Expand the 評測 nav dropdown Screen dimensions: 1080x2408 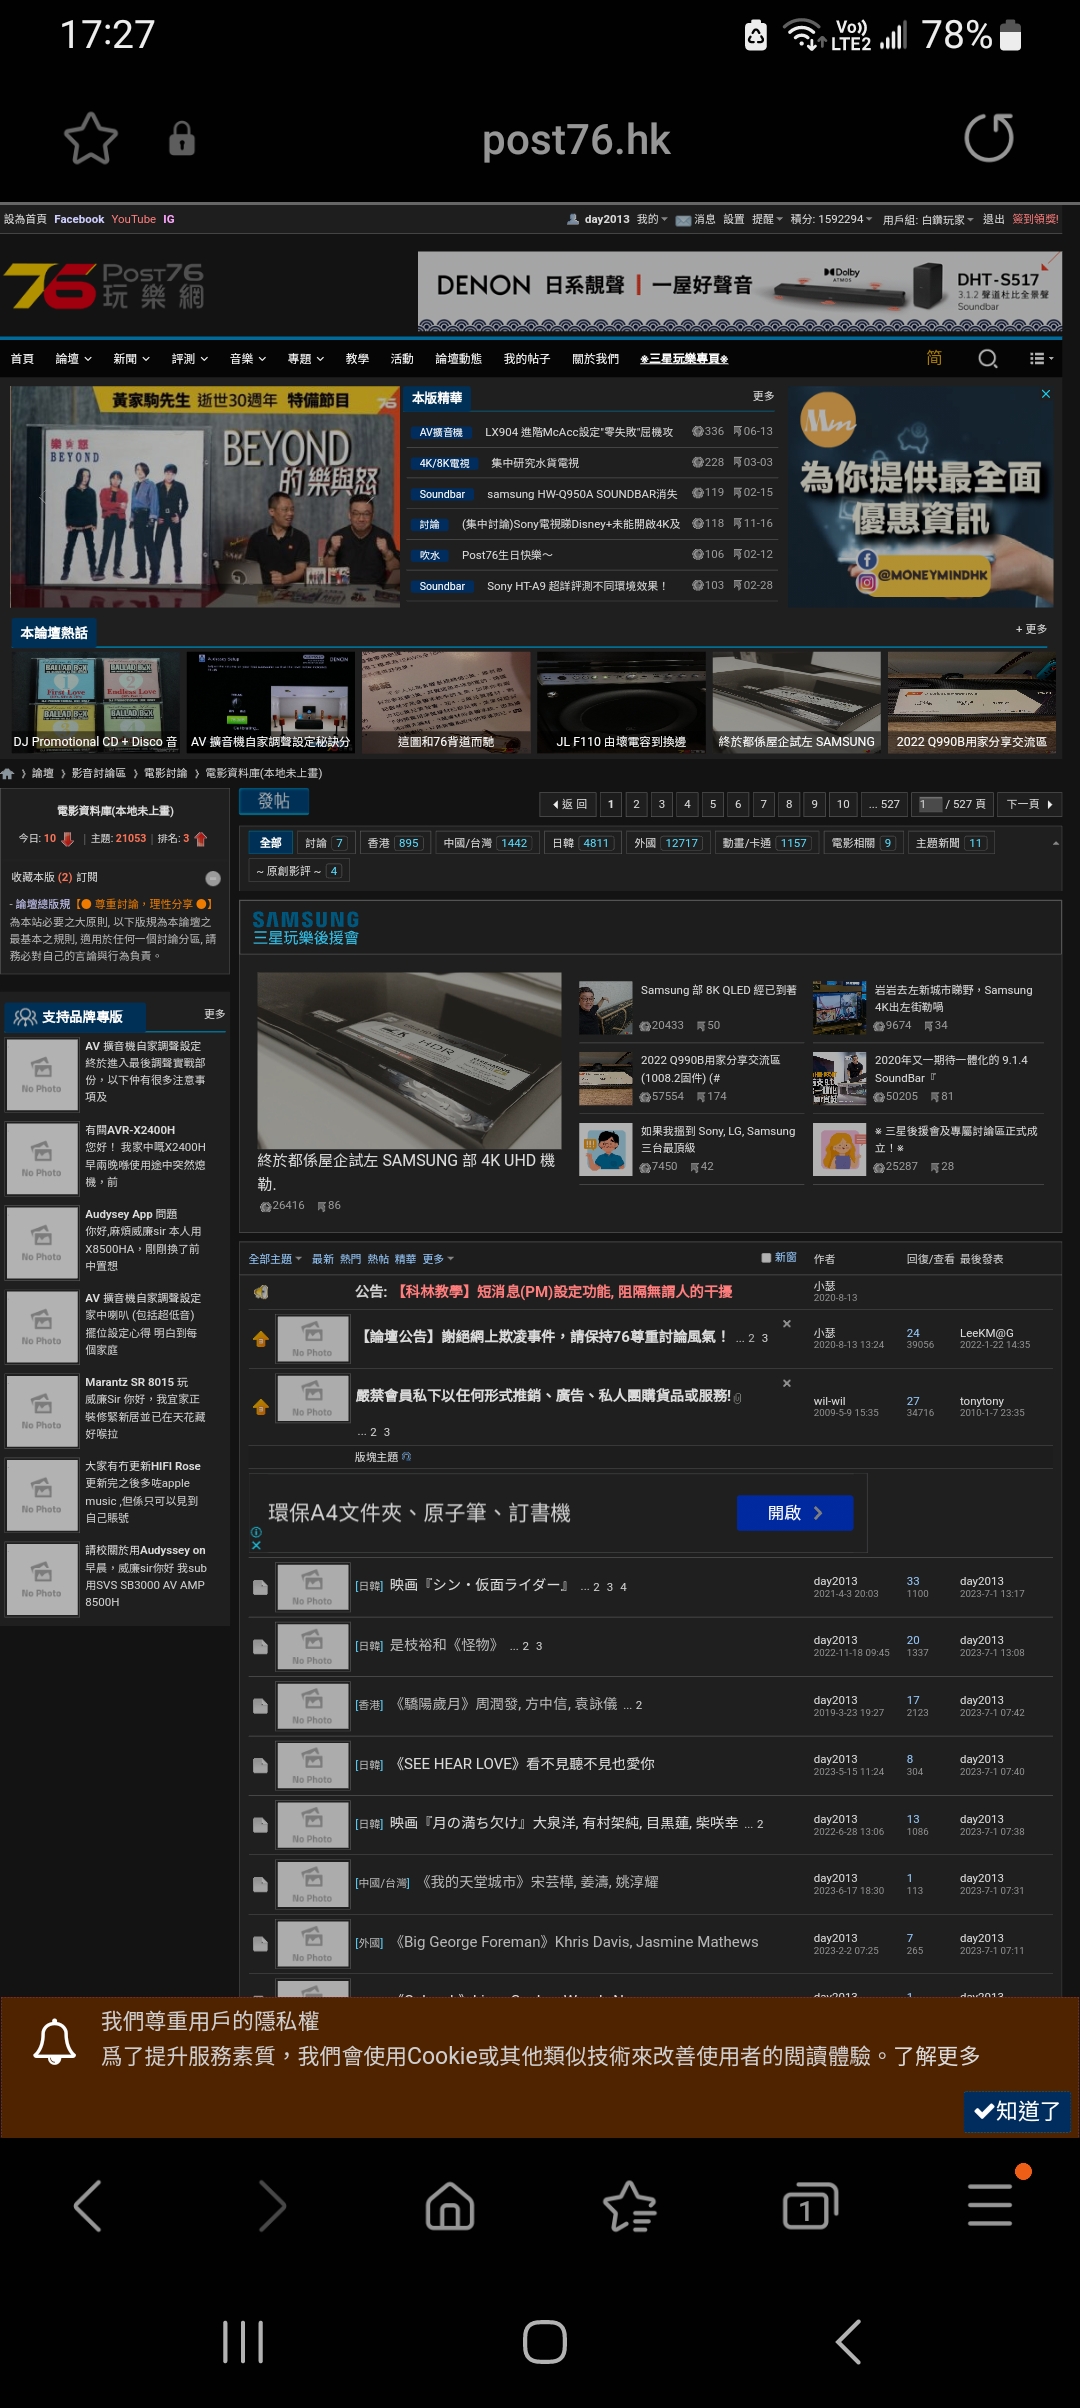click(190, 359)
